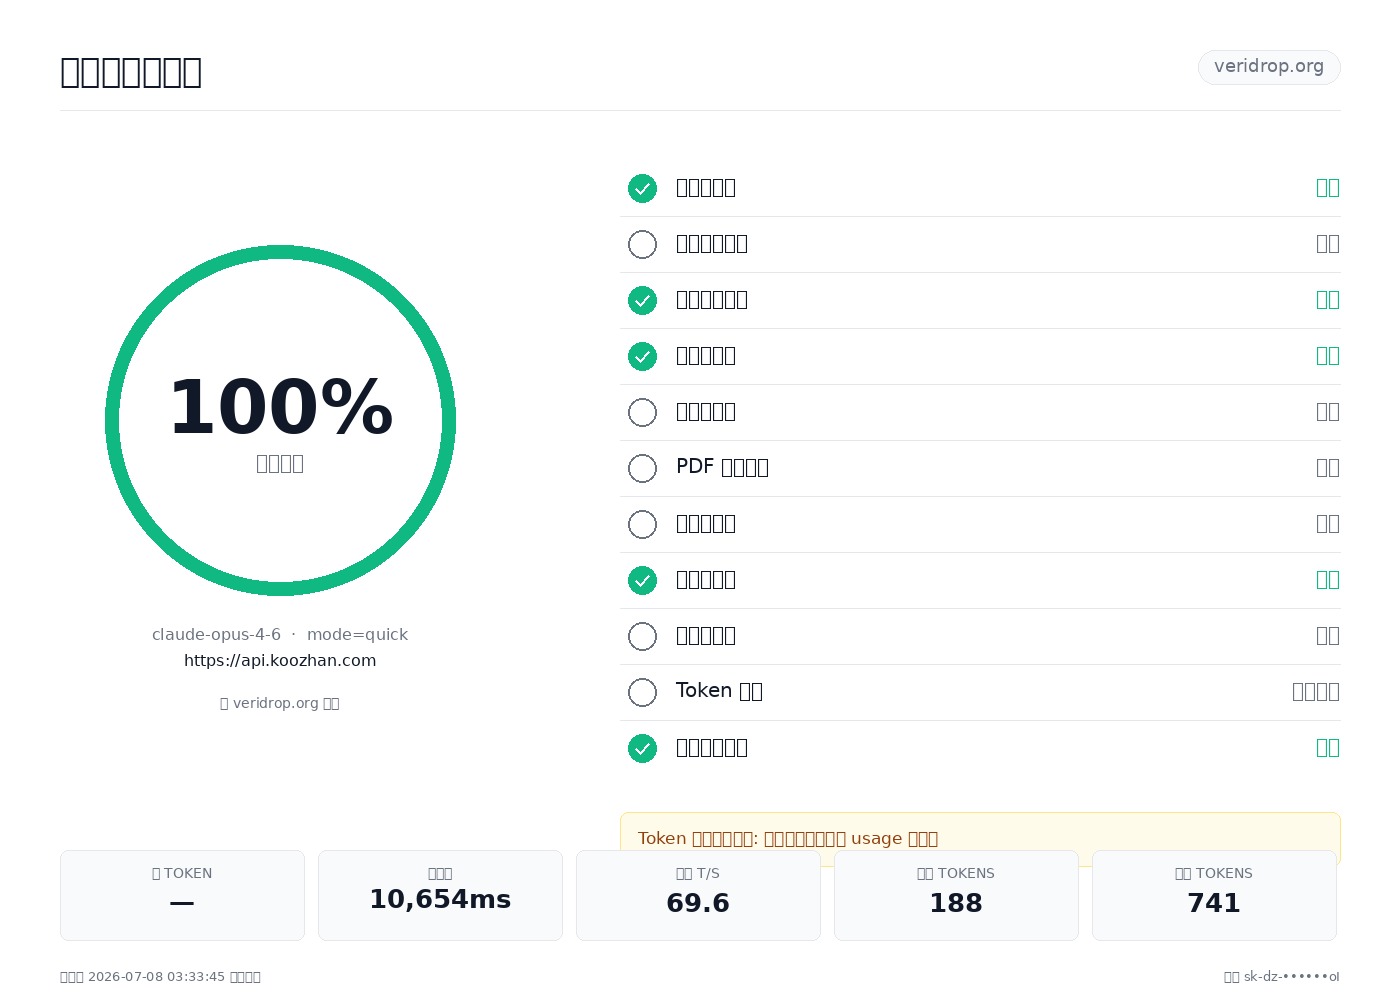Click the 2026-07-08 03:33:45 timestamp in the footer
The height and width of the screenshot is (1000, 1400).
(x=157, y=977)
